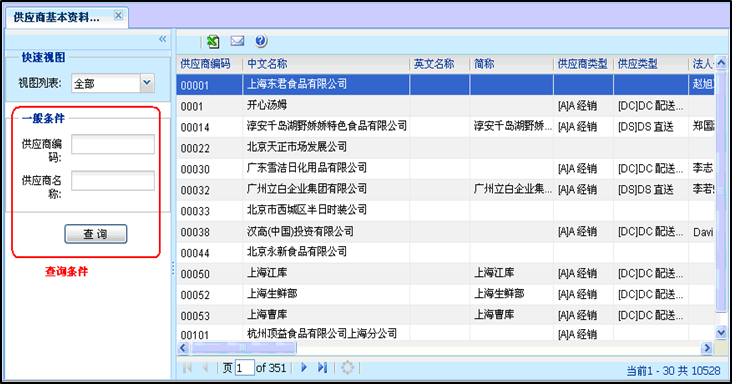Sort by the 中文名称 column header
This screenshot has width=732, height=384.
tap(326, 64)
